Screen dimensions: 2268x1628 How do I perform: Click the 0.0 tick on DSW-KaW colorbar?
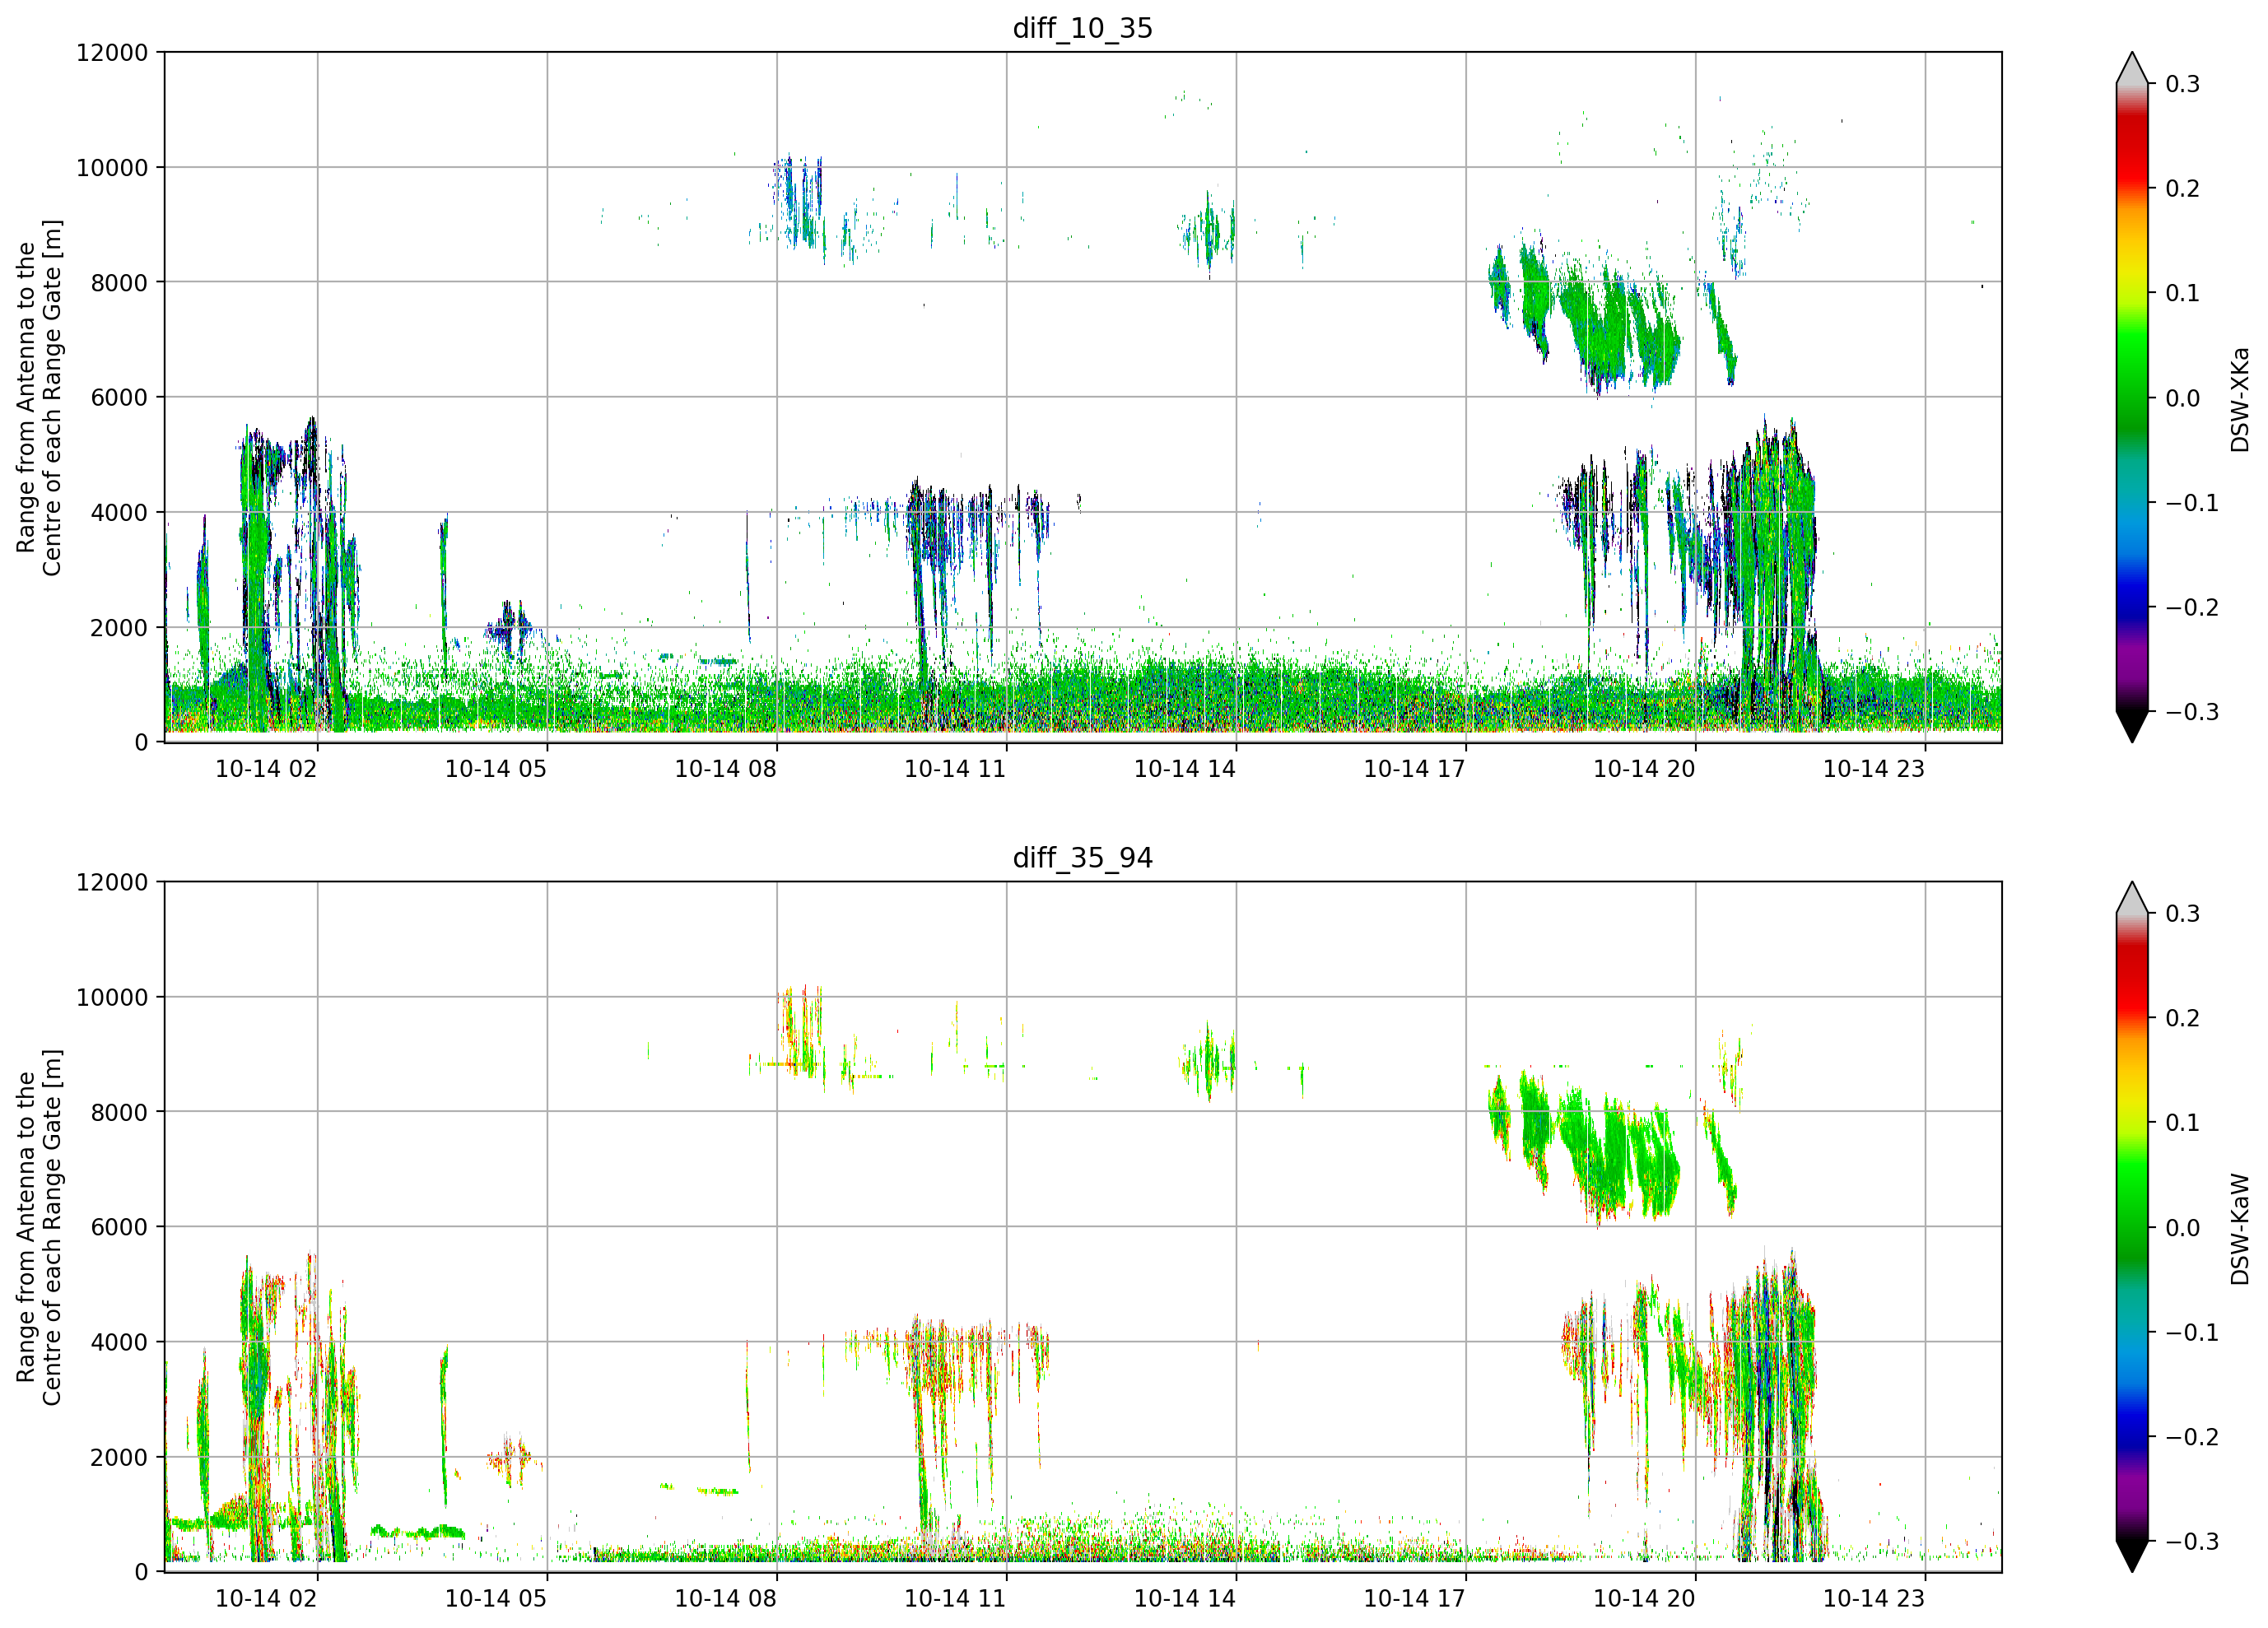coord(2182,1228)
